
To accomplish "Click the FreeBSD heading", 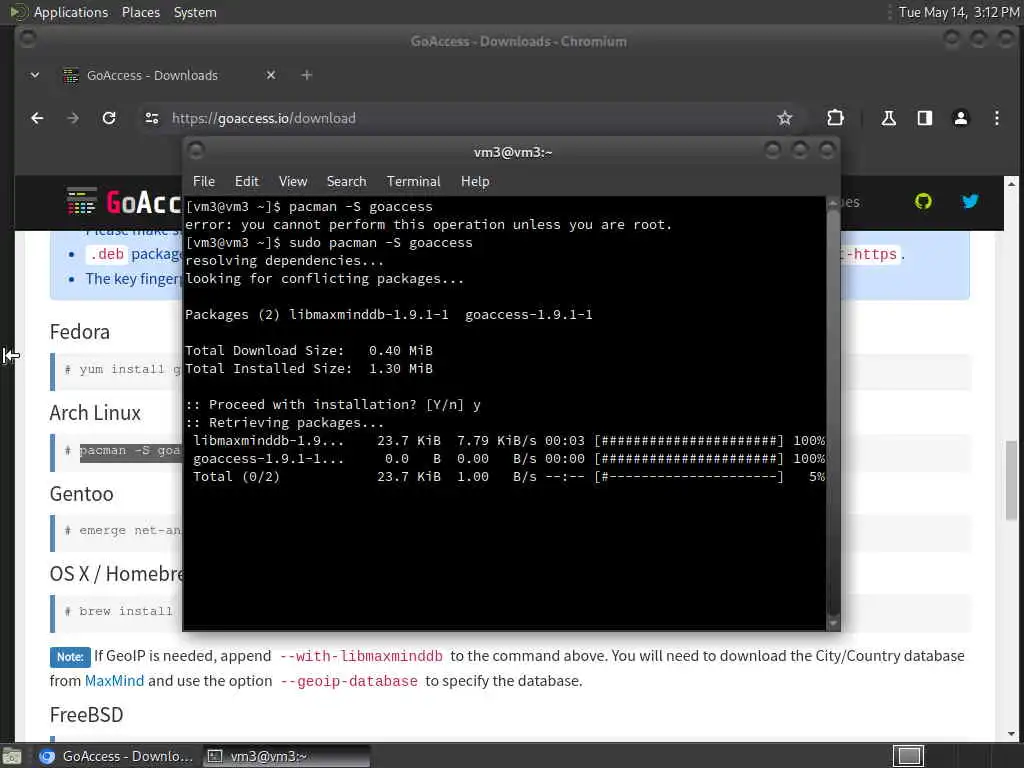I will (x=86, y=714).
